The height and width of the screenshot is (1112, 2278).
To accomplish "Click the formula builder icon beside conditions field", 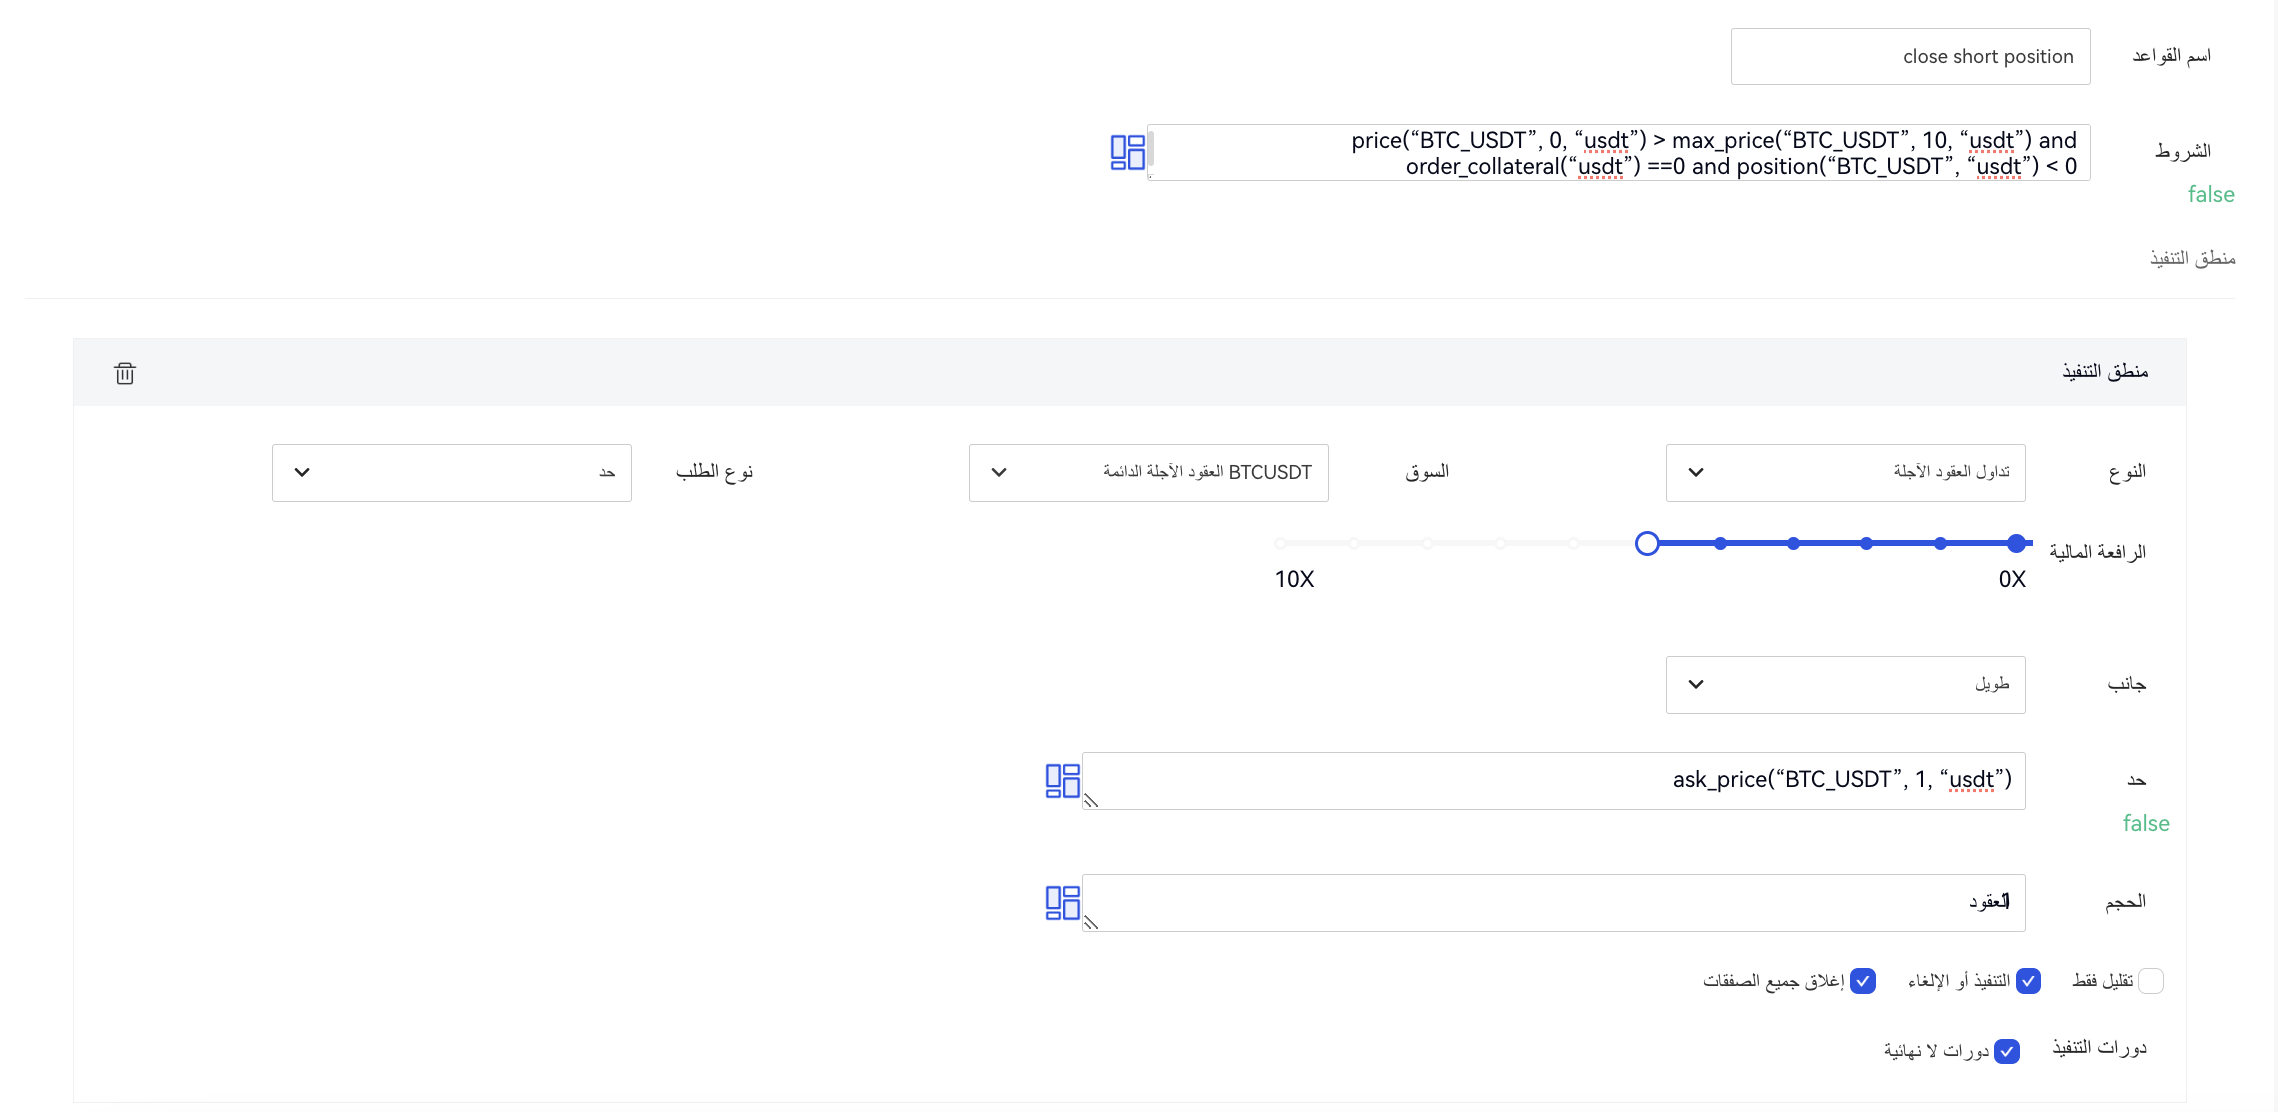I will (x=1127, y=153).
